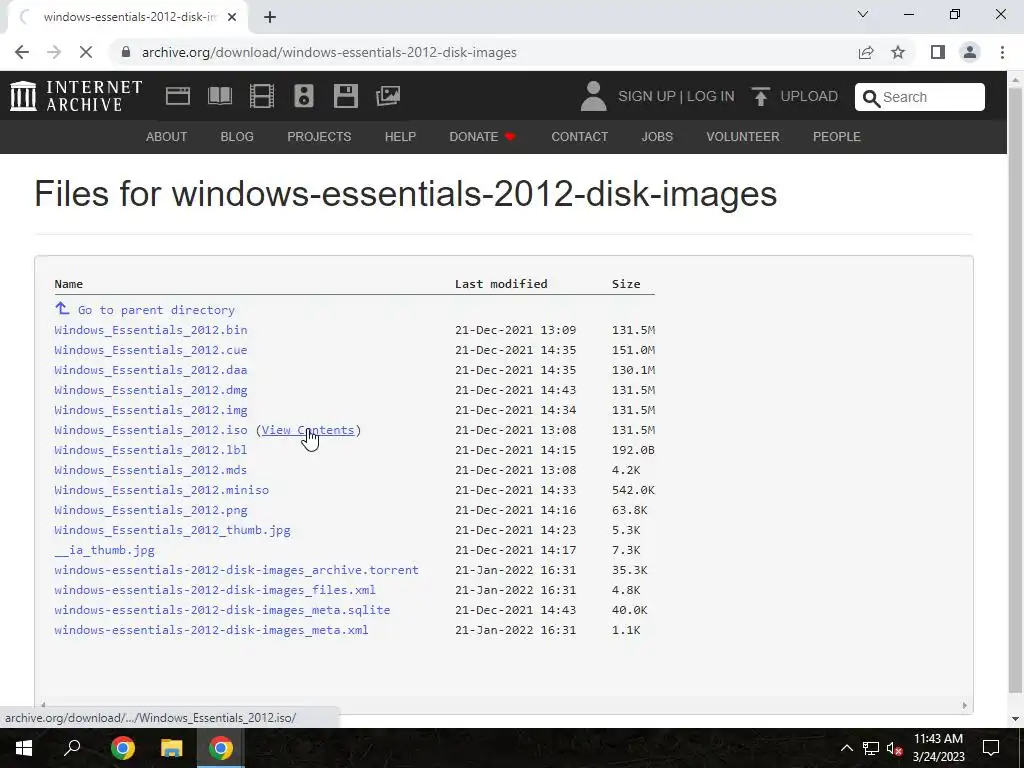Open File Explorer from taskbar

pos(172,748)
